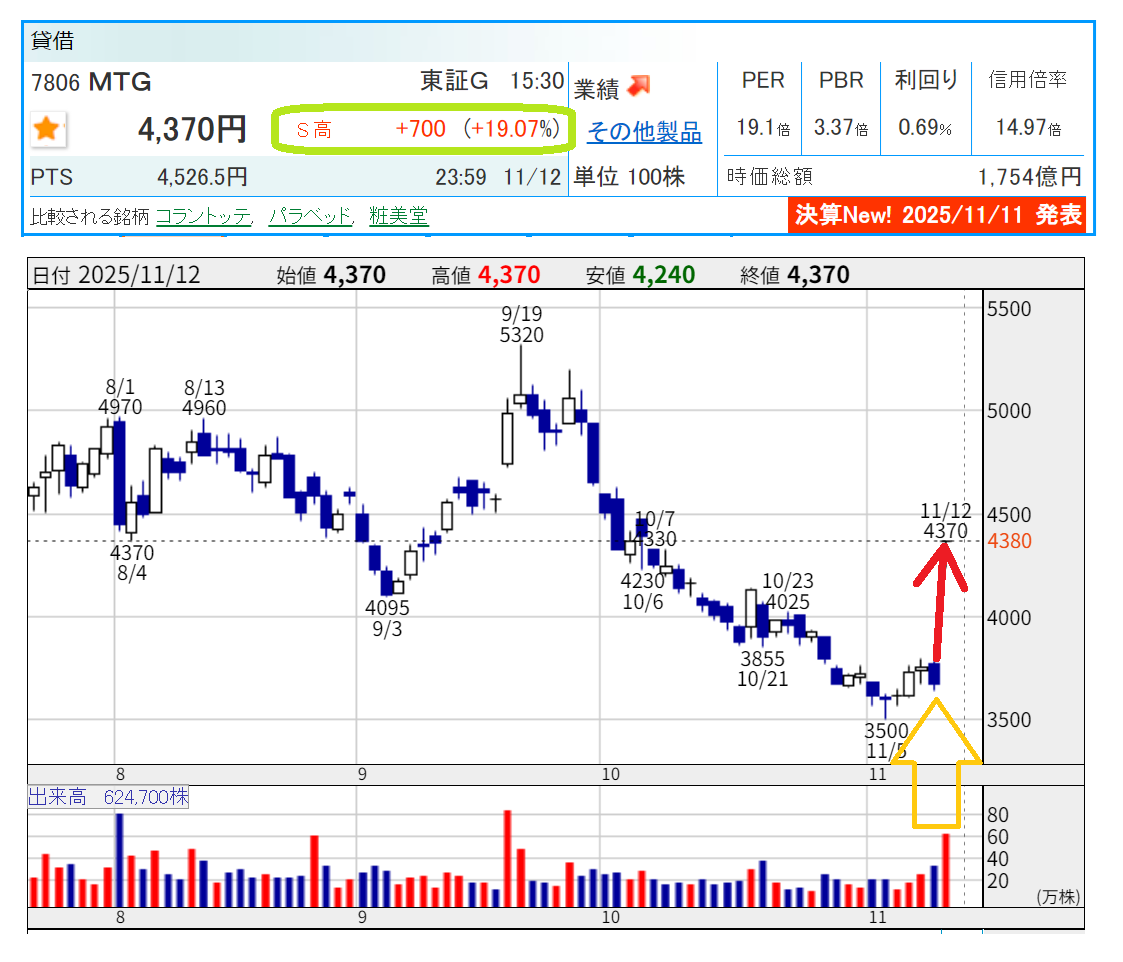This screenshot has height=962, width=1123.
Task: Click the 出来高 624,700株 volume label
Action: [108, 797]
